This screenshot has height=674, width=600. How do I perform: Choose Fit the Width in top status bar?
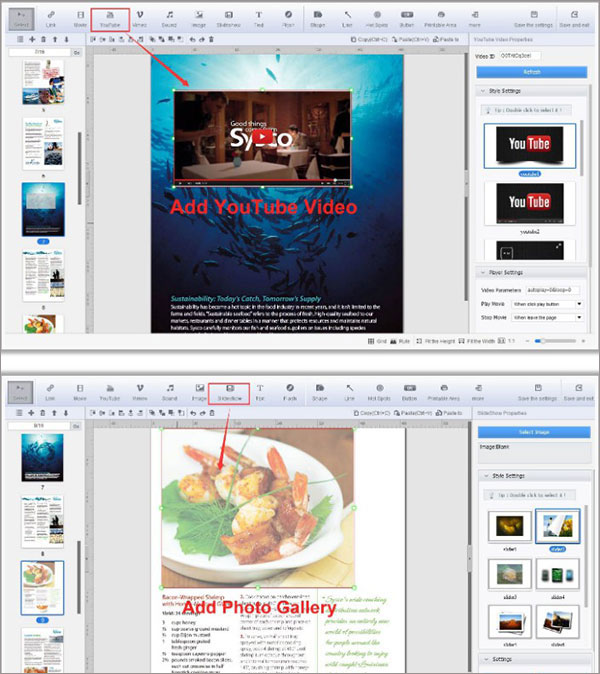[x=477, y=341]
